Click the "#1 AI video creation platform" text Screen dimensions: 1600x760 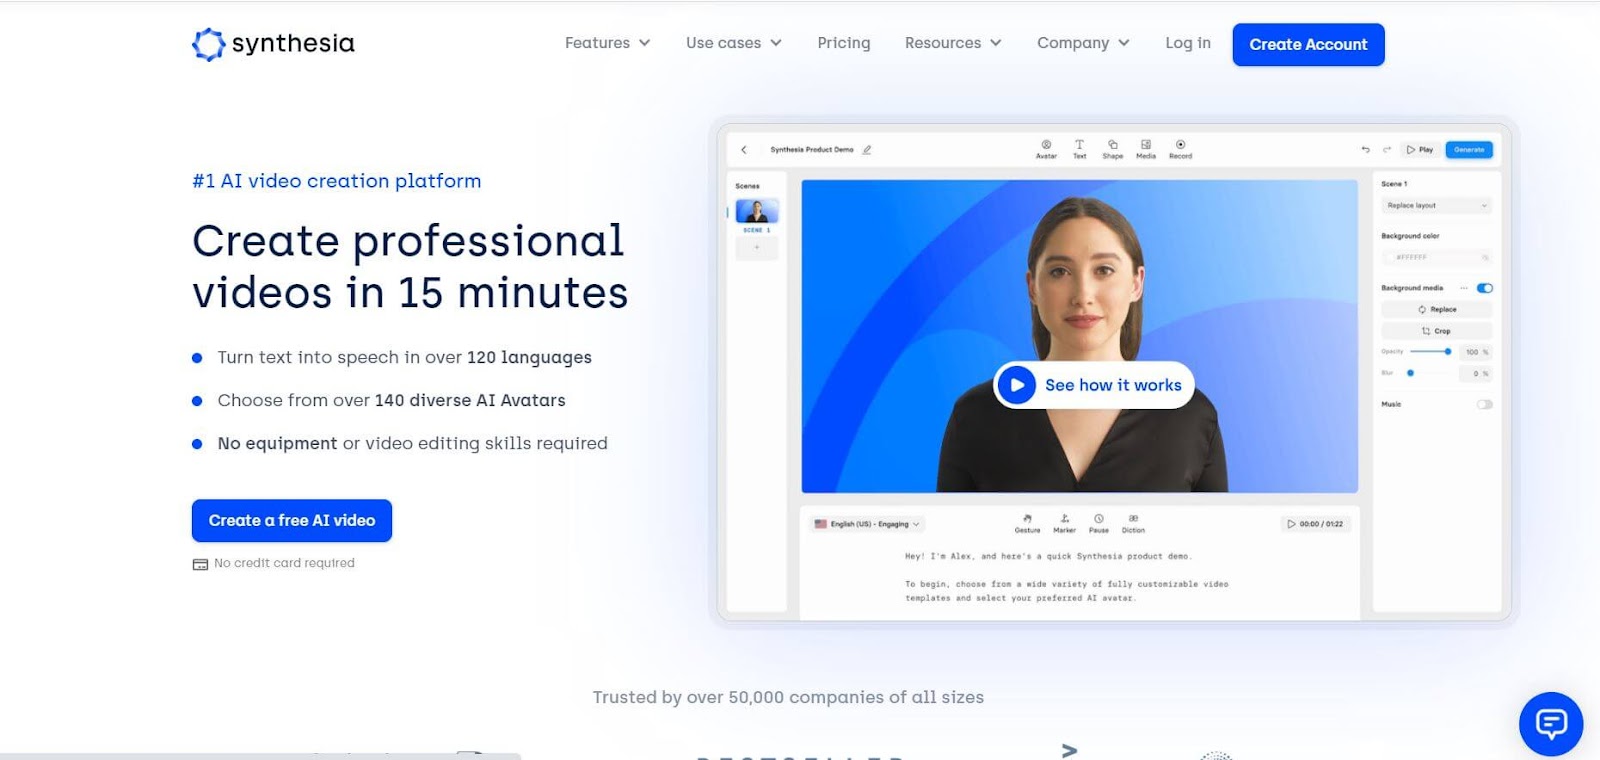[336, 181]
